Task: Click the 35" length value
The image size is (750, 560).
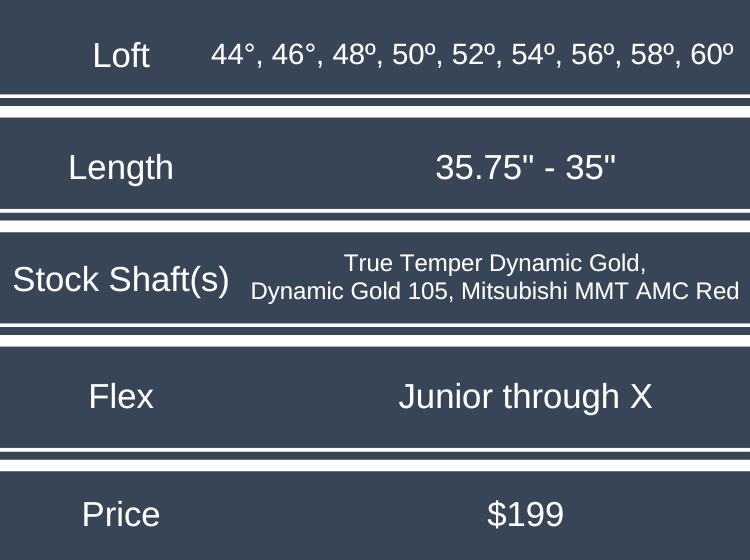Action: click(591, 167)
